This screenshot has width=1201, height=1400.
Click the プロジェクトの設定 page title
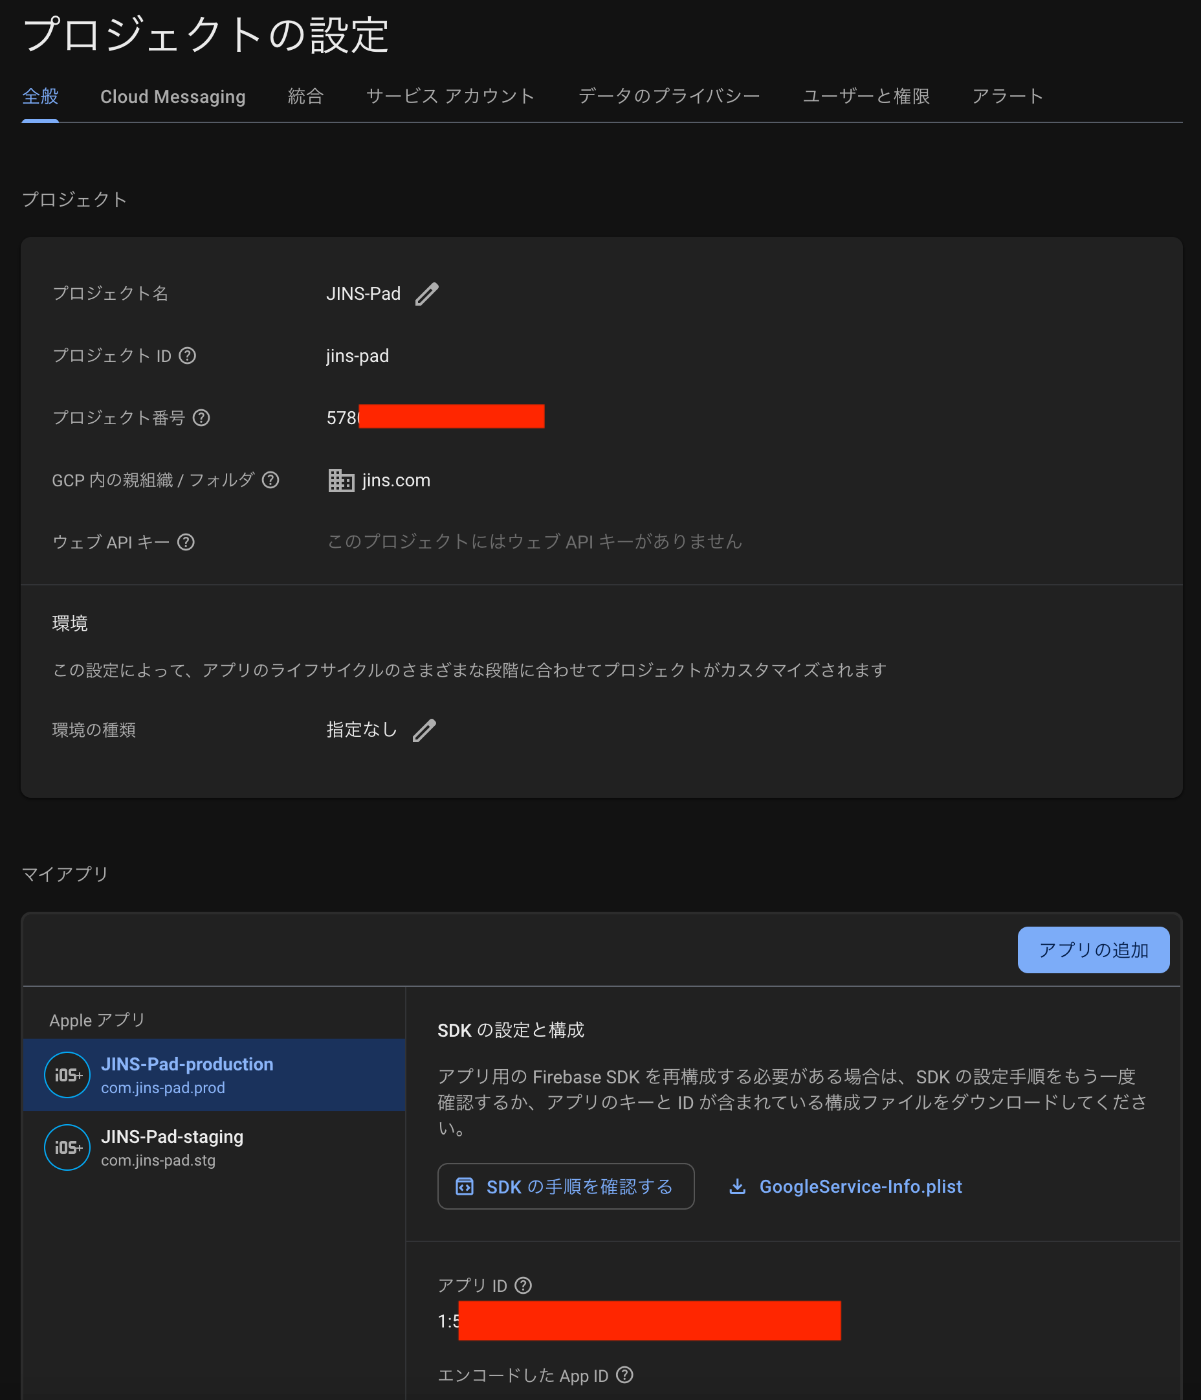205,35
